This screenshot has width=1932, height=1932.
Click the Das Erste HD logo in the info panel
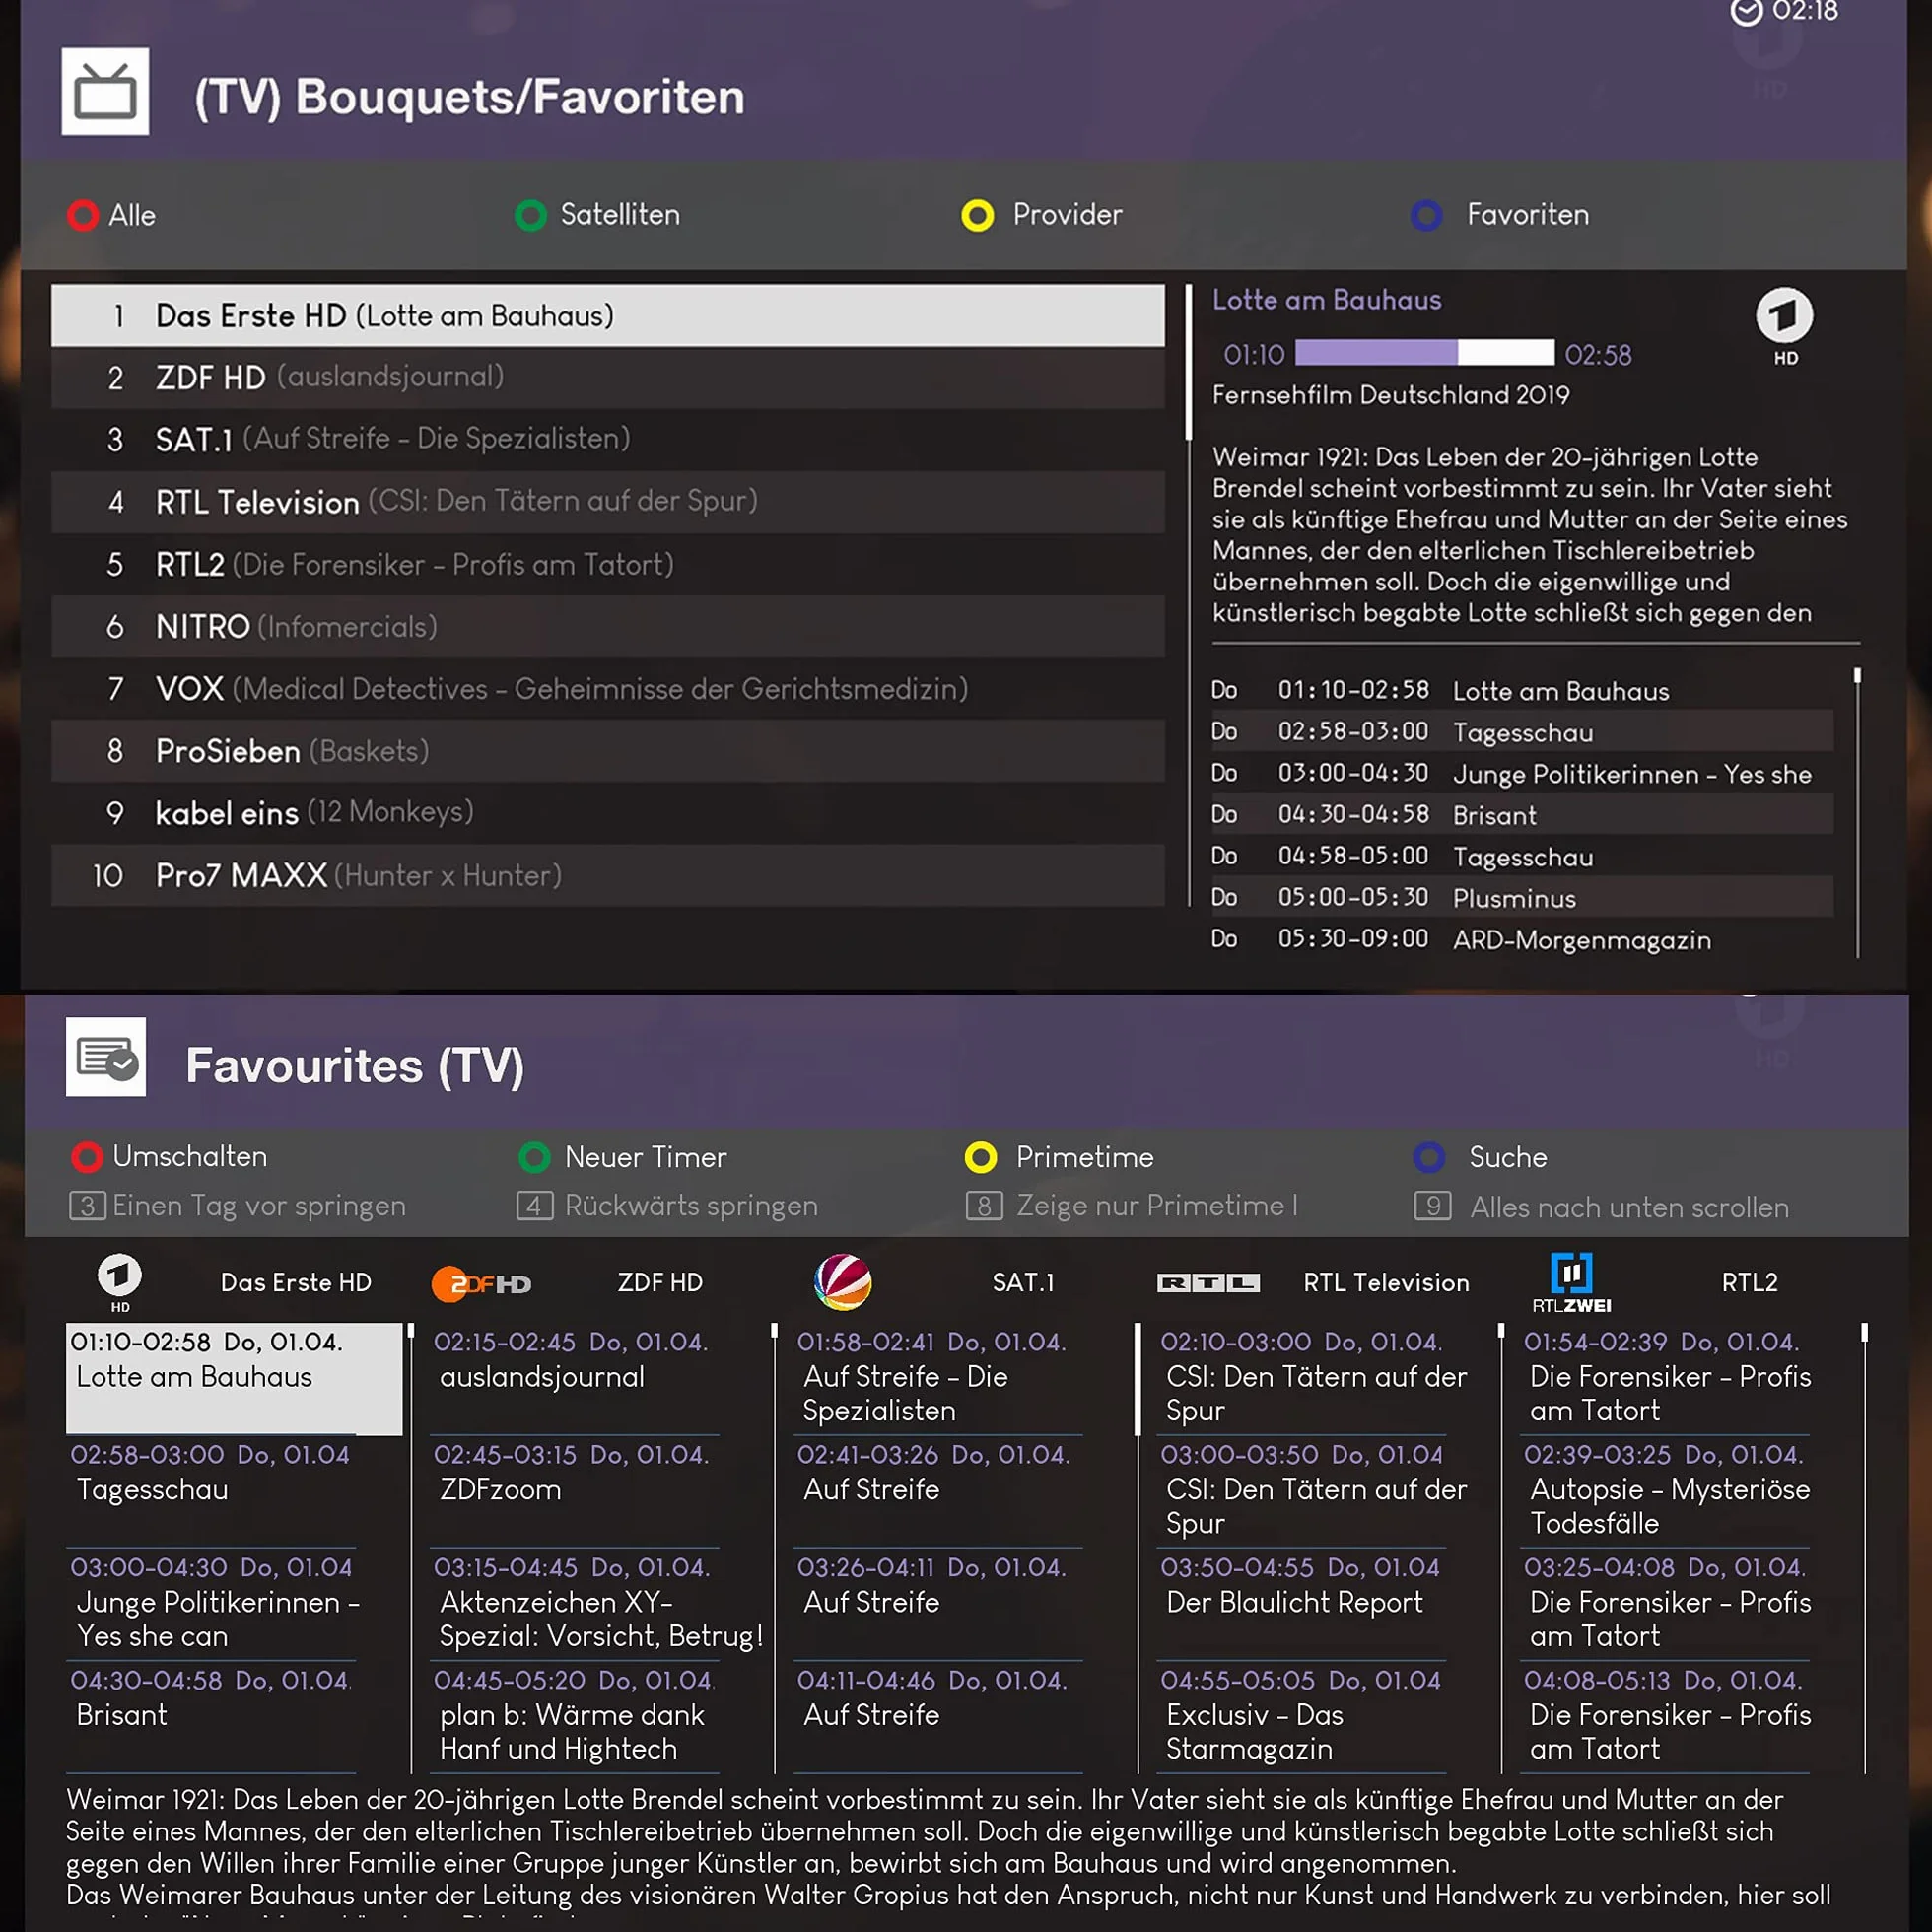1785,327
